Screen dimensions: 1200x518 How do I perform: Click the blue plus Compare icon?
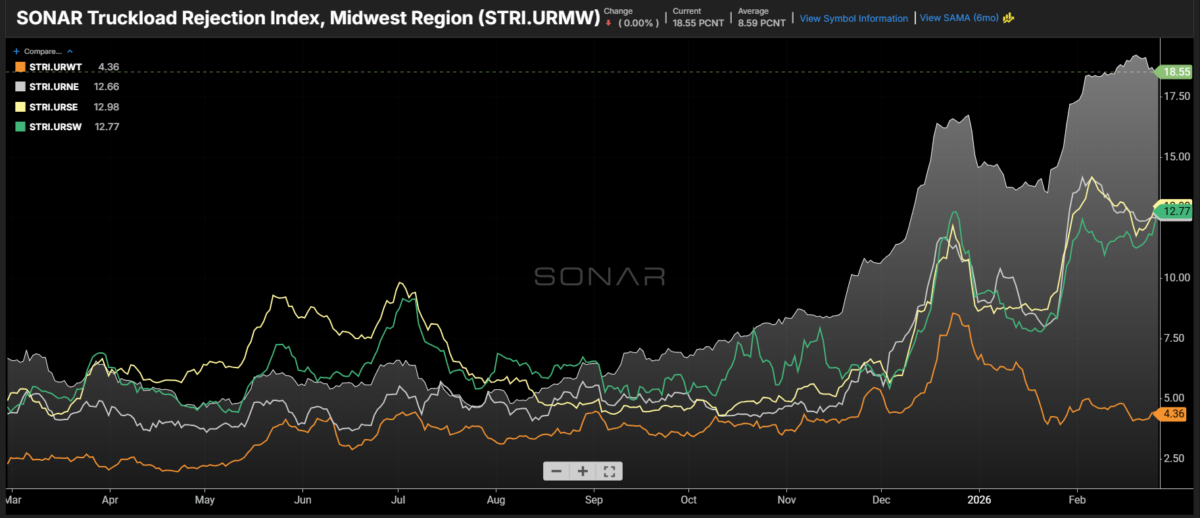pos(14,50)
